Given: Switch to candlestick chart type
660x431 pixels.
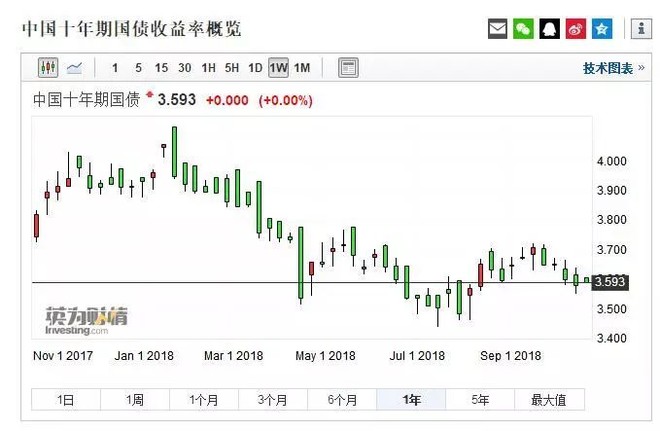Looking at the screenshot, I should [x=48, y=68].
